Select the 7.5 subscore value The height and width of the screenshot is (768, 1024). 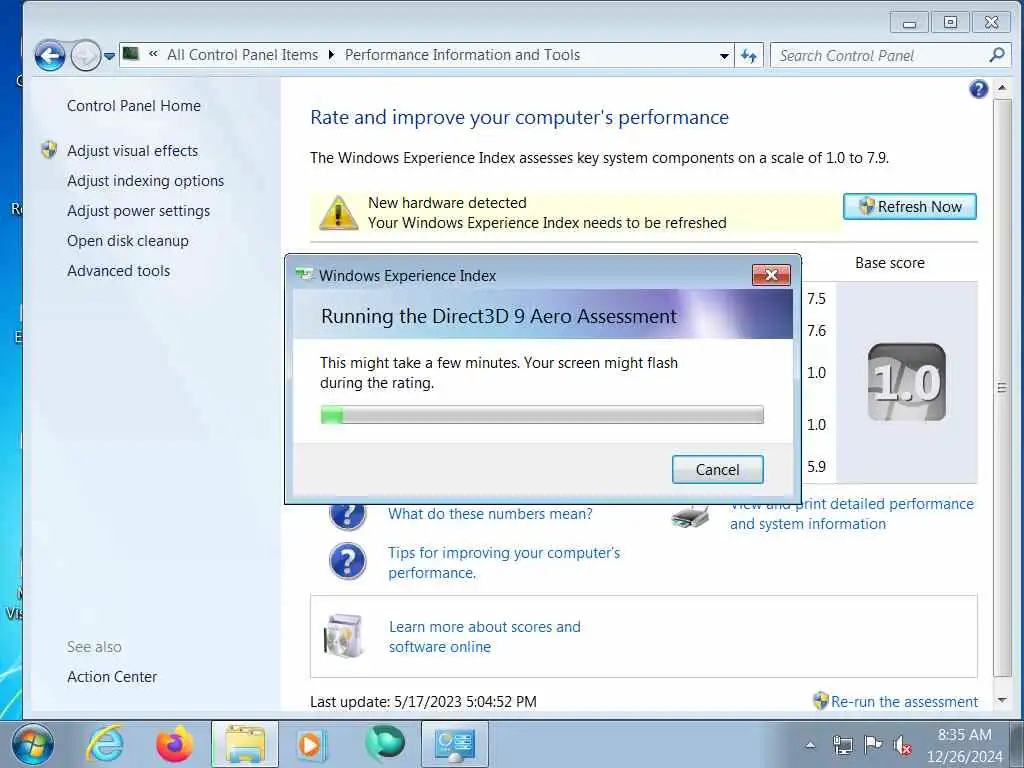tap(816, 298)
